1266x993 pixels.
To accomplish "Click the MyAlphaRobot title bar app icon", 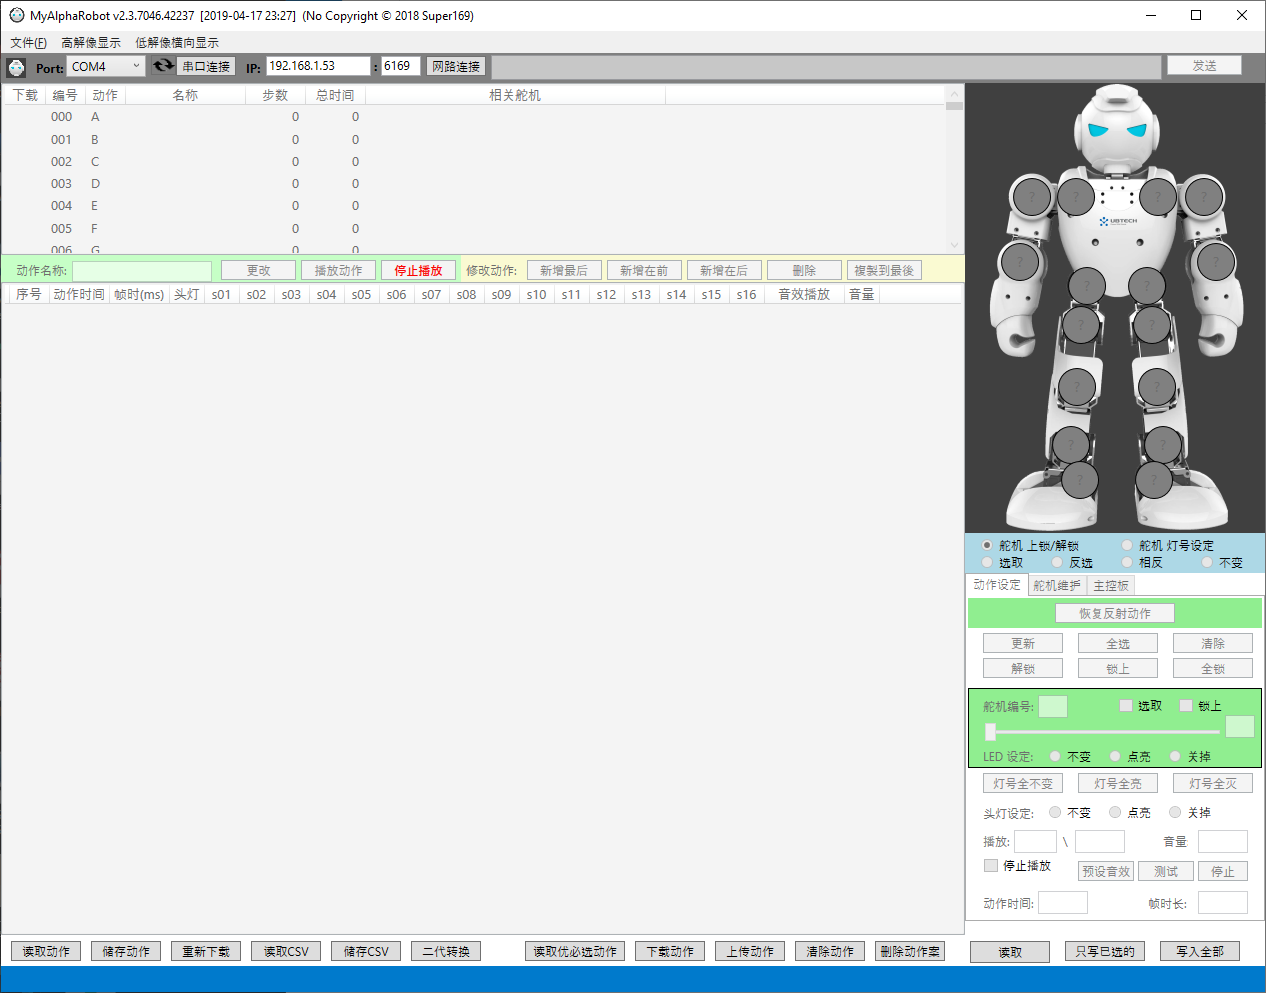I will coord(16,15).
